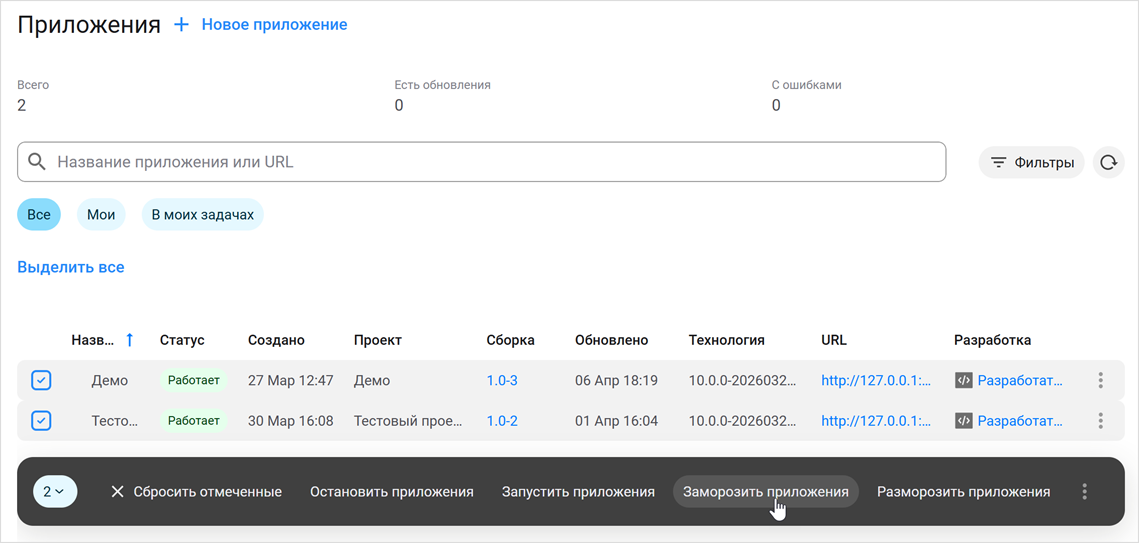Click Остановить приложения in action bar

392,491
